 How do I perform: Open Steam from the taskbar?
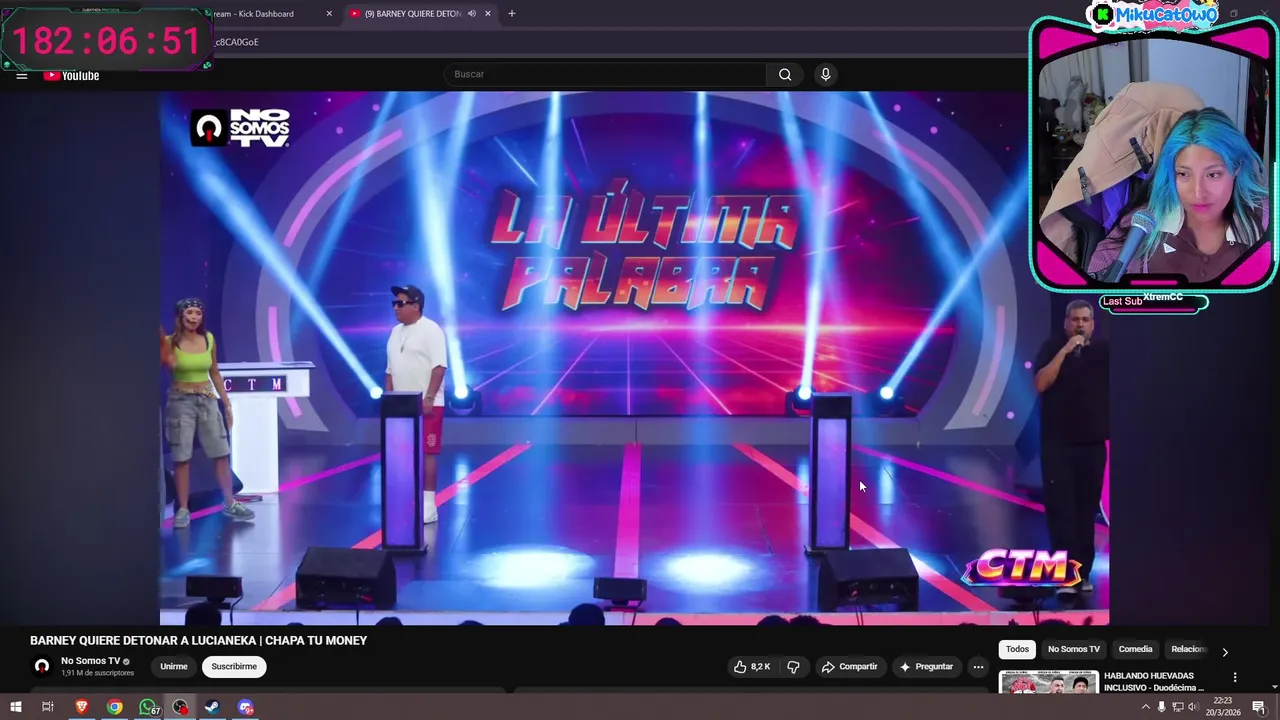(213, 707)
